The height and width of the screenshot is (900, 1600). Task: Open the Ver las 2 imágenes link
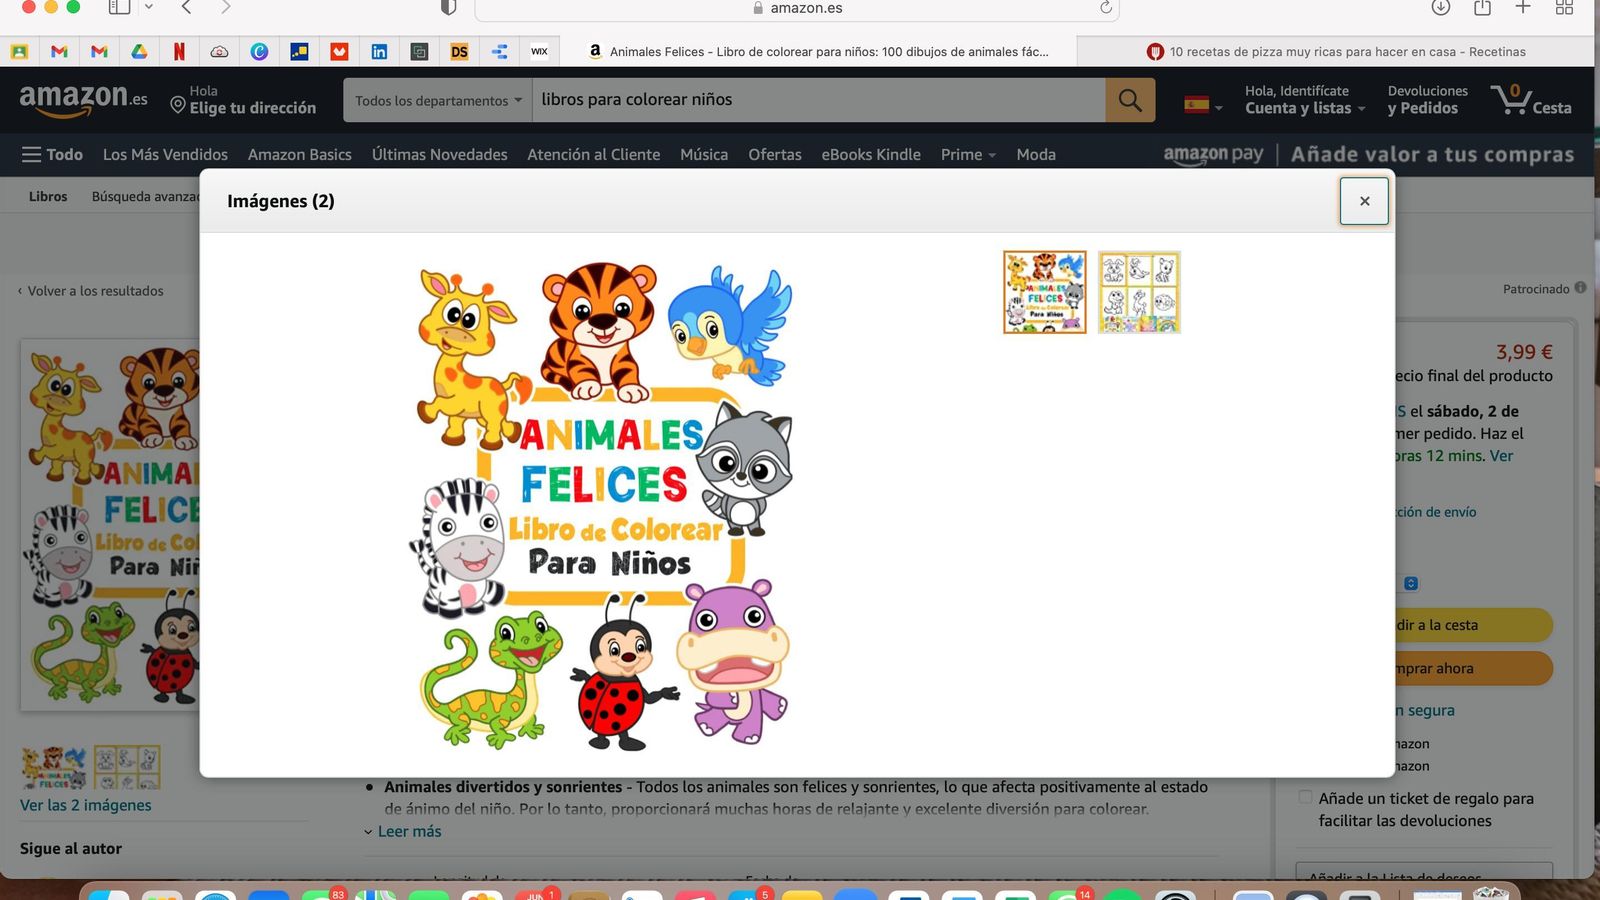tap(86, 805)
